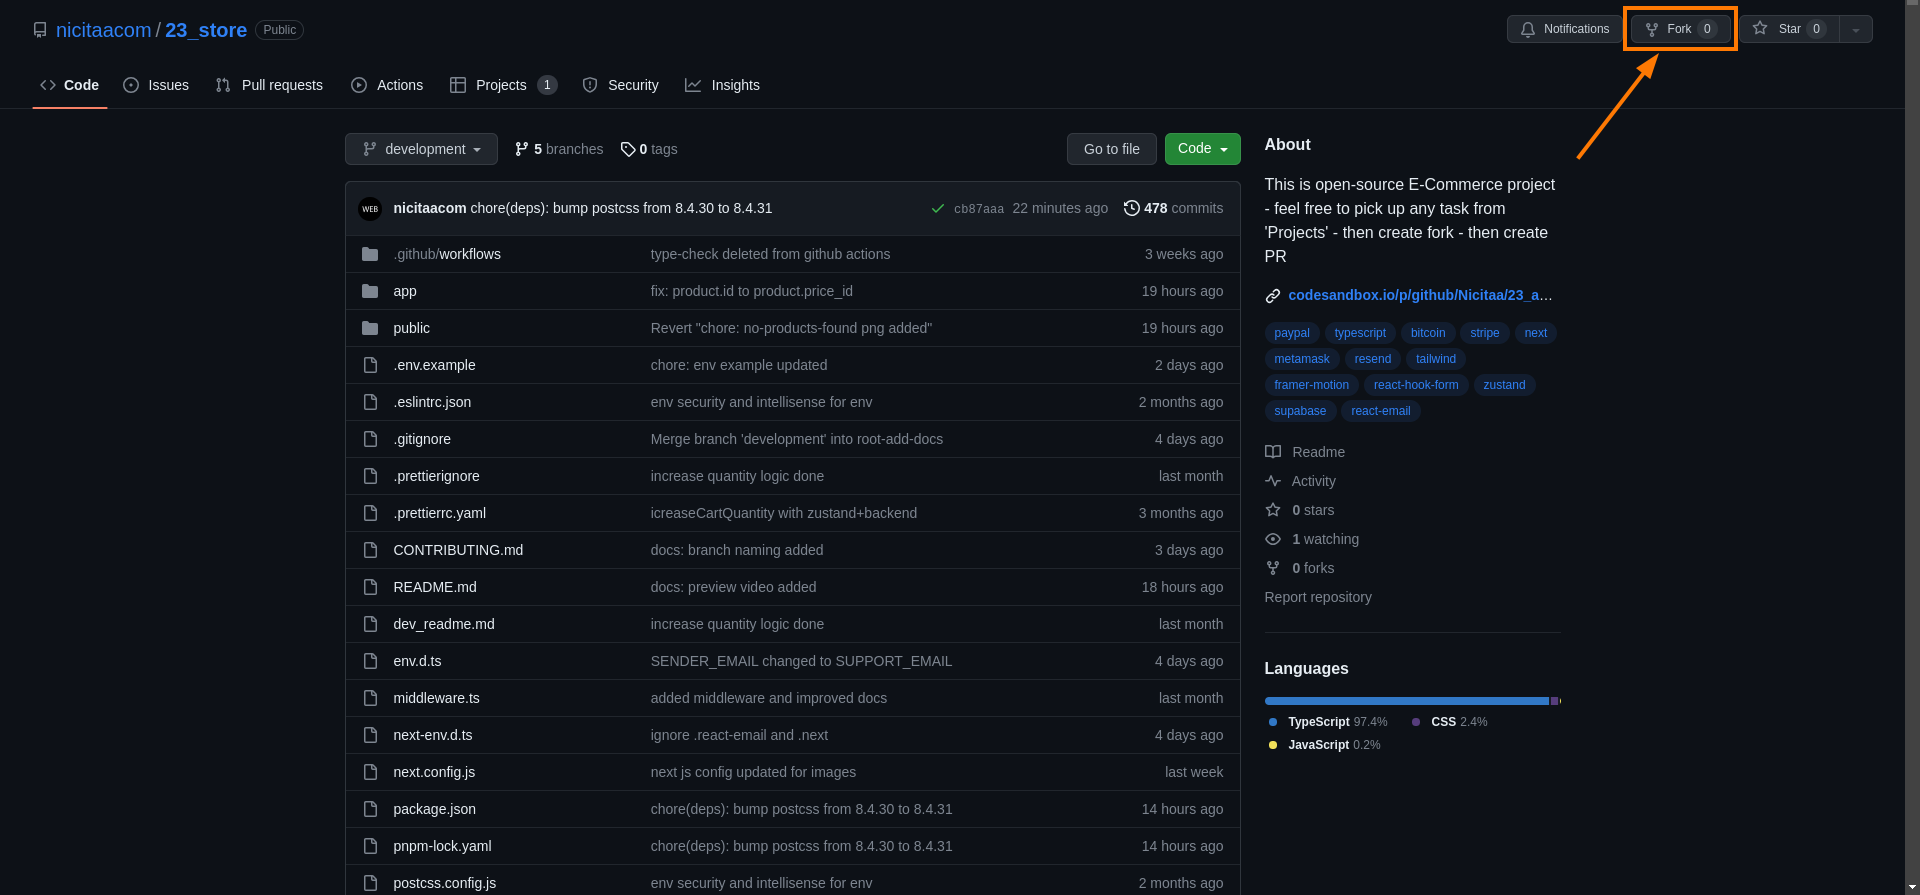Open middleware.ts

pos(436,698)
